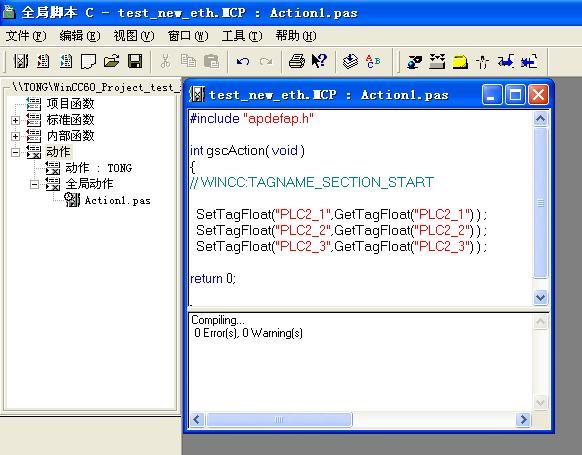Click the horizontal scrollbar thumb in output pane
This screenshot has height=455, width=582.
[279, 420]
